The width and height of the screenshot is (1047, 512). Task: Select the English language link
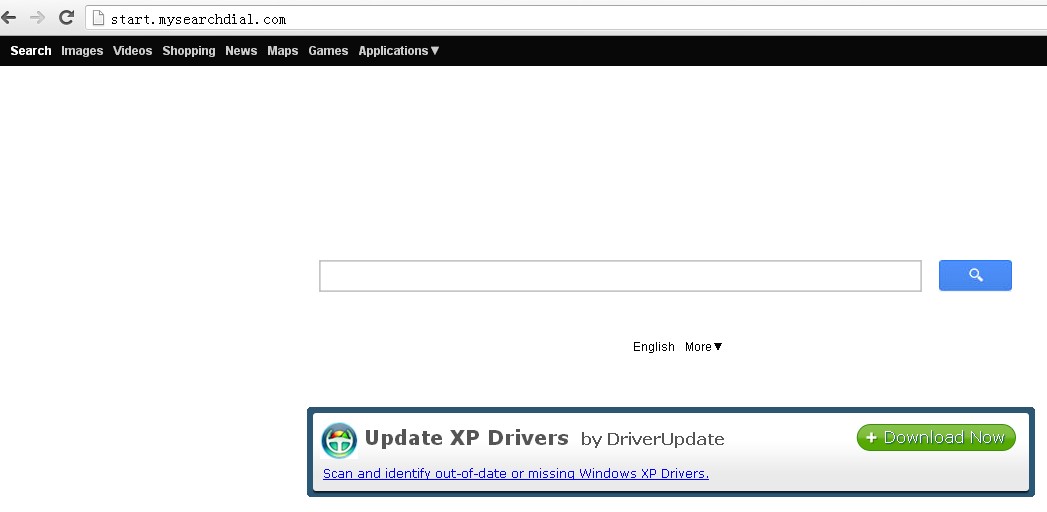(x=654, y=346)
